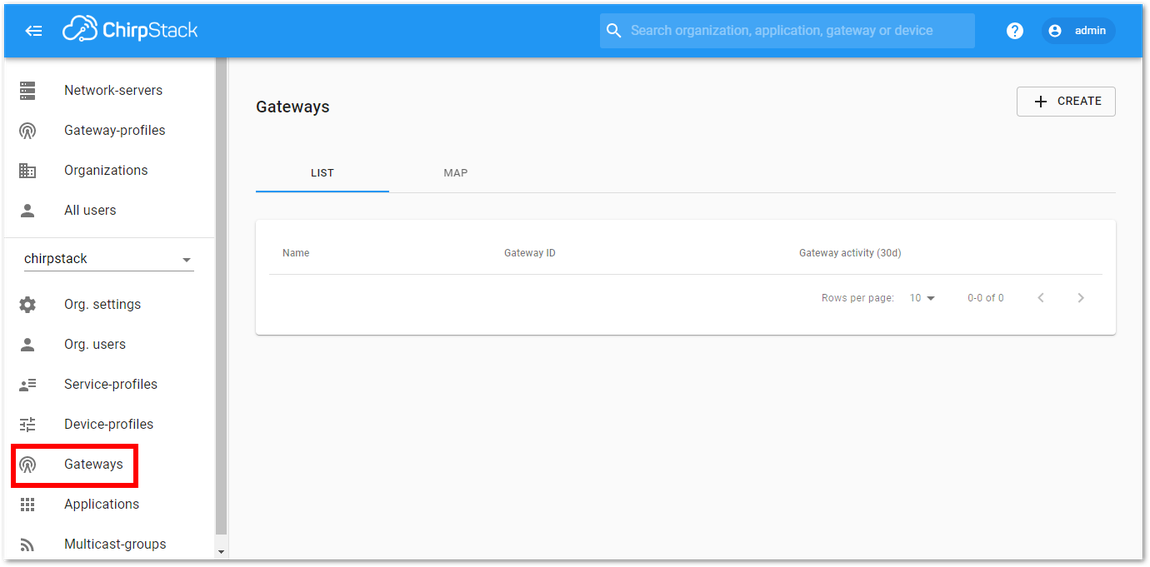Click Gateway activity (30d) column header
Image resolution: width=1150 pixels, height=567 pixels.
[x=850, y=253]
